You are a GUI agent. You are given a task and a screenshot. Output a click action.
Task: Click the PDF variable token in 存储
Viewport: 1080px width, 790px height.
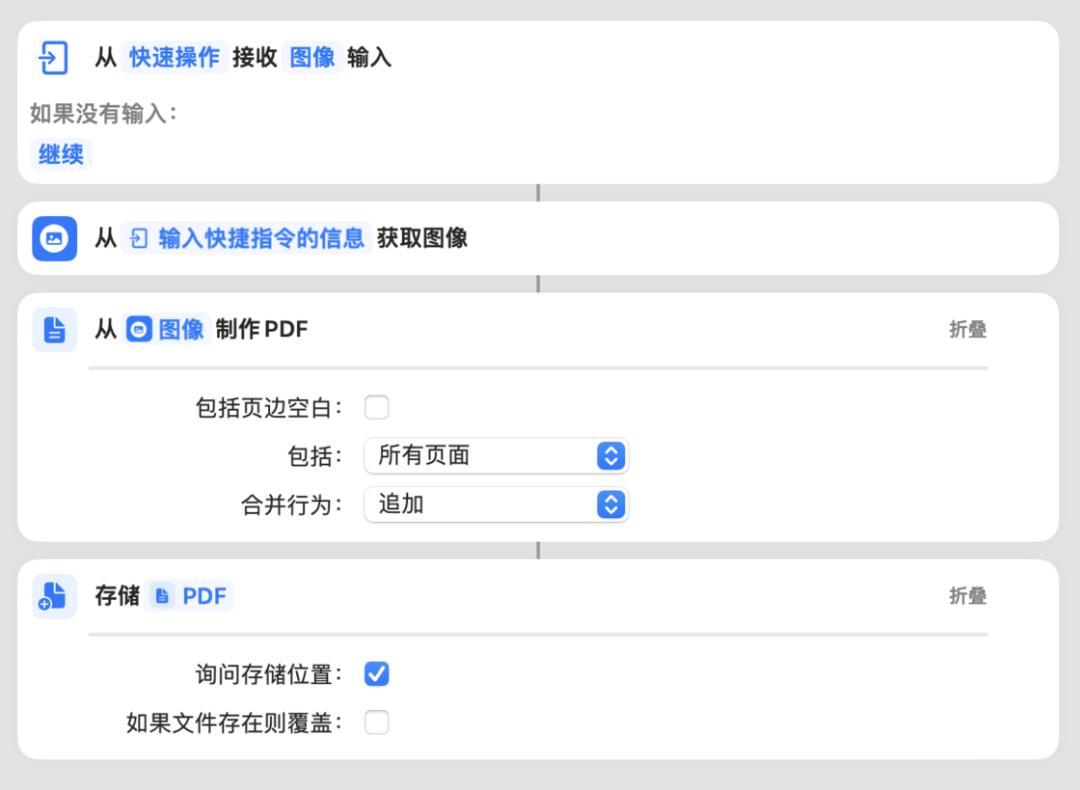coord(191,597)
